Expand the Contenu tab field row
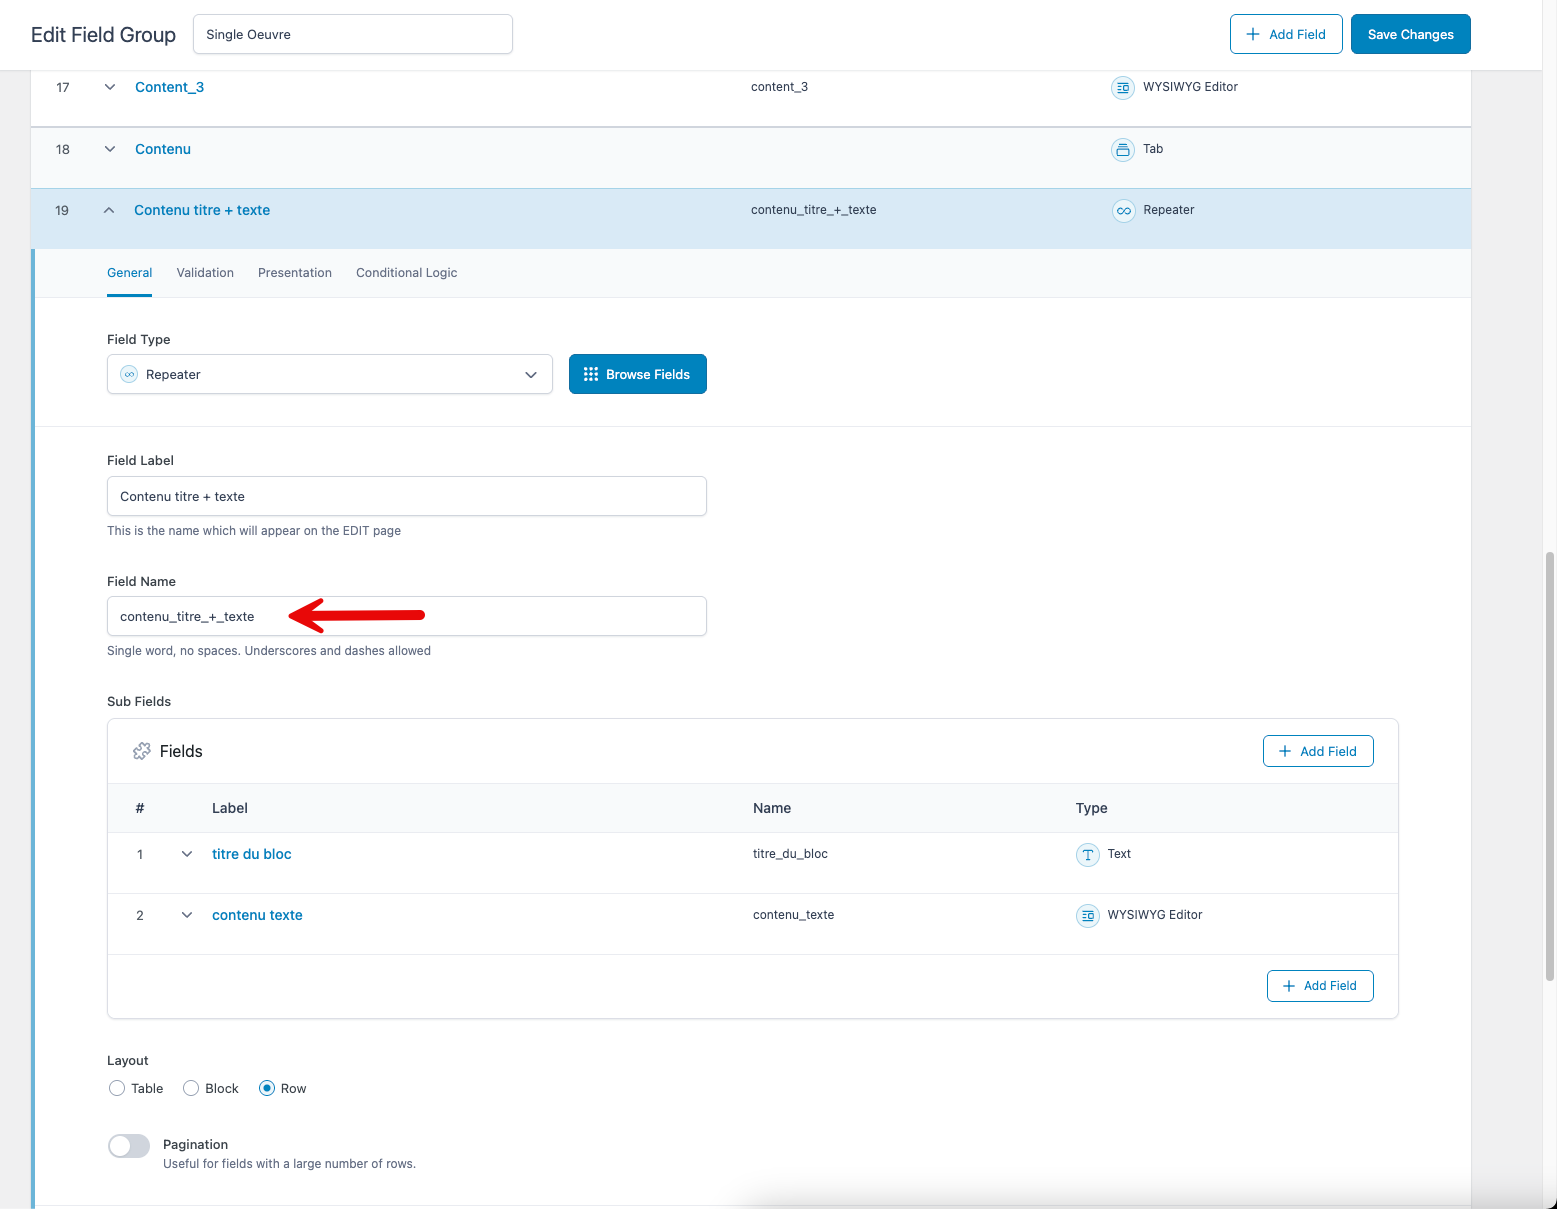The image size is (1557, 1209). click(110, 149)
